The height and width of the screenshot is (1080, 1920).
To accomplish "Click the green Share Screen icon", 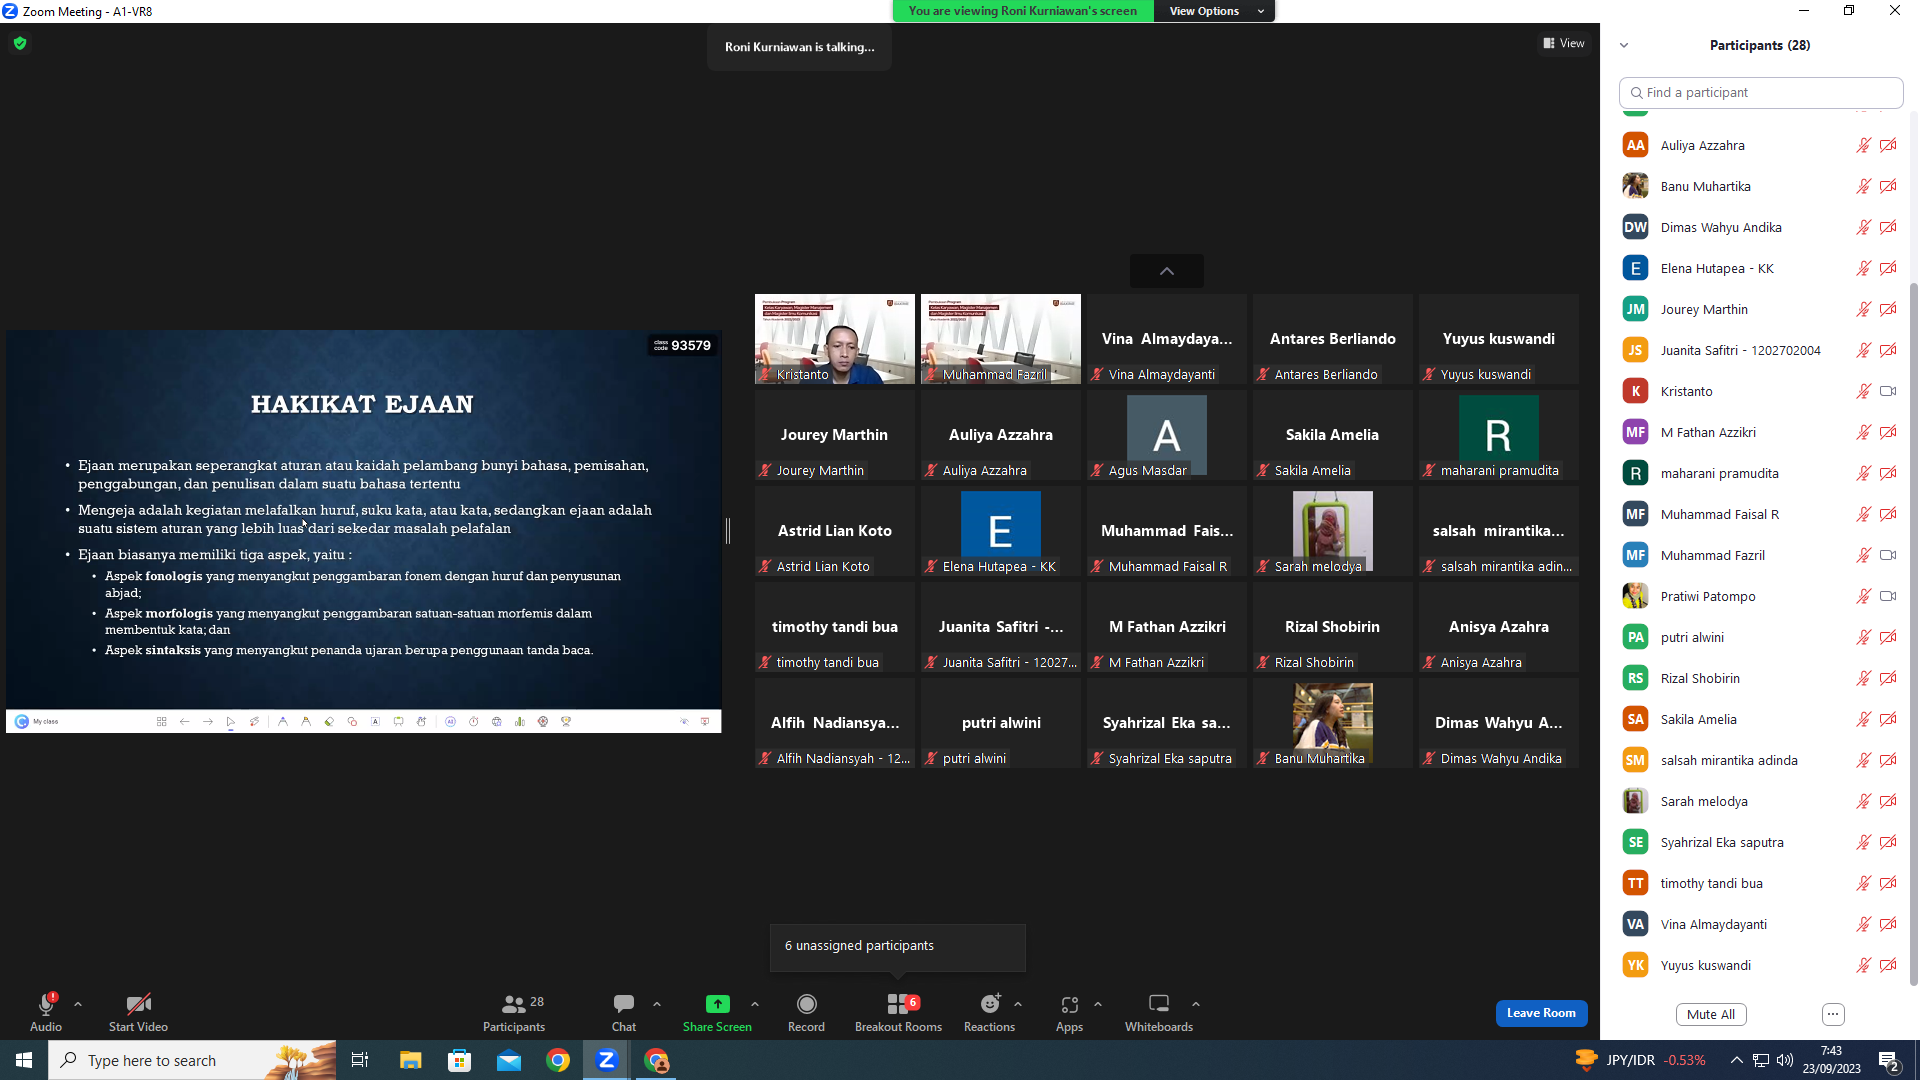I will click(x=717, y=1004).
